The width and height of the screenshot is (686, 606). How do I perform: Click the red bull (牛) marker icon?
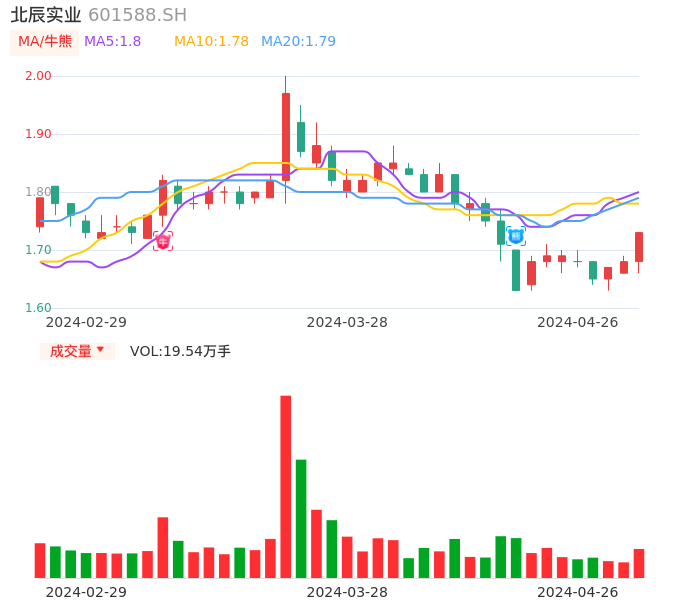(163, 241)
